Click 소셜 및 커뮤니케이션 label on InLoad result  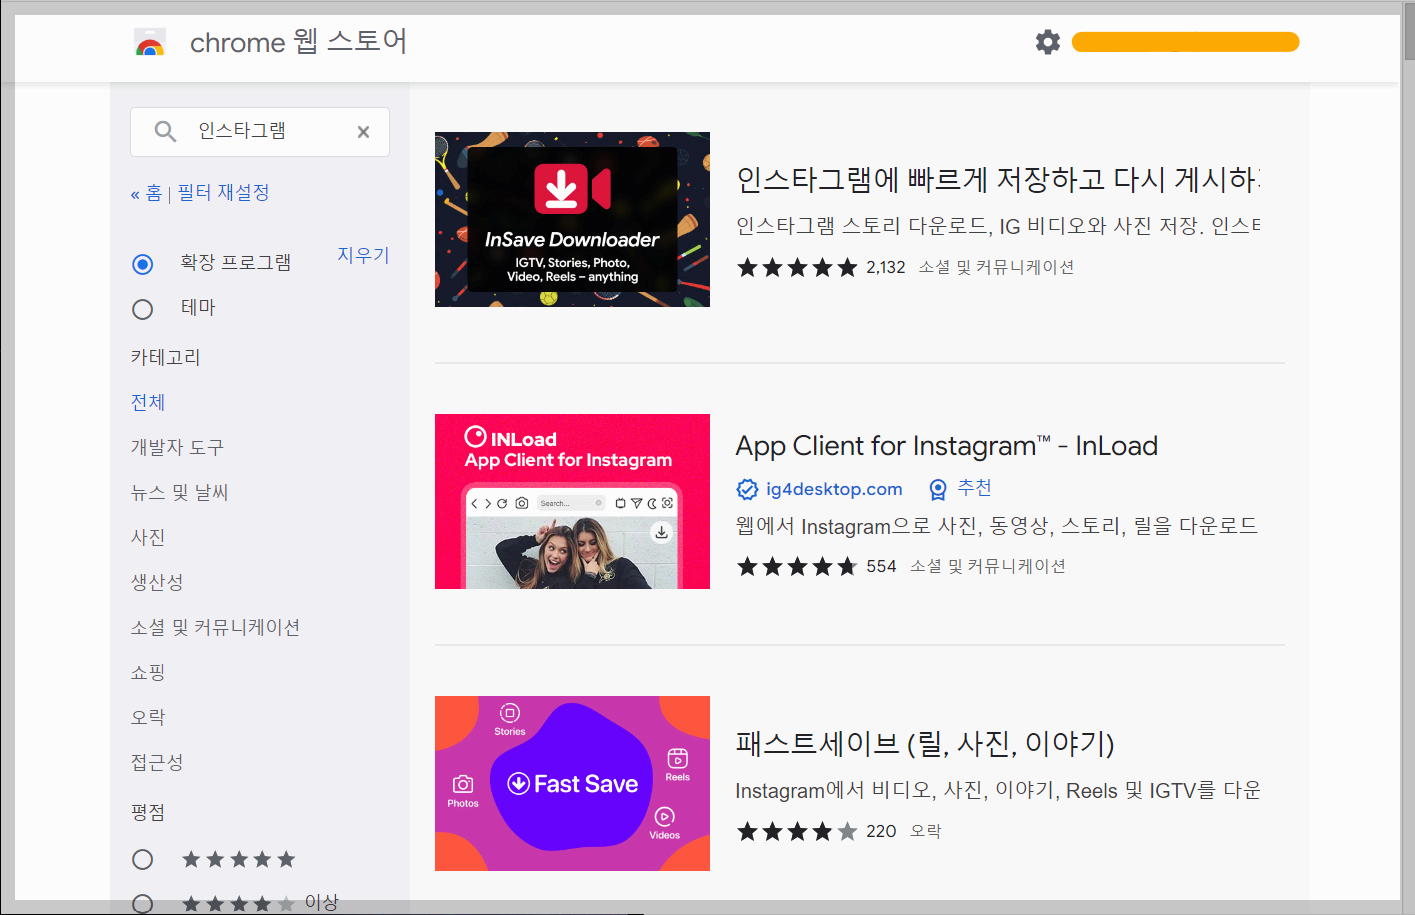[x=988, y=566]
